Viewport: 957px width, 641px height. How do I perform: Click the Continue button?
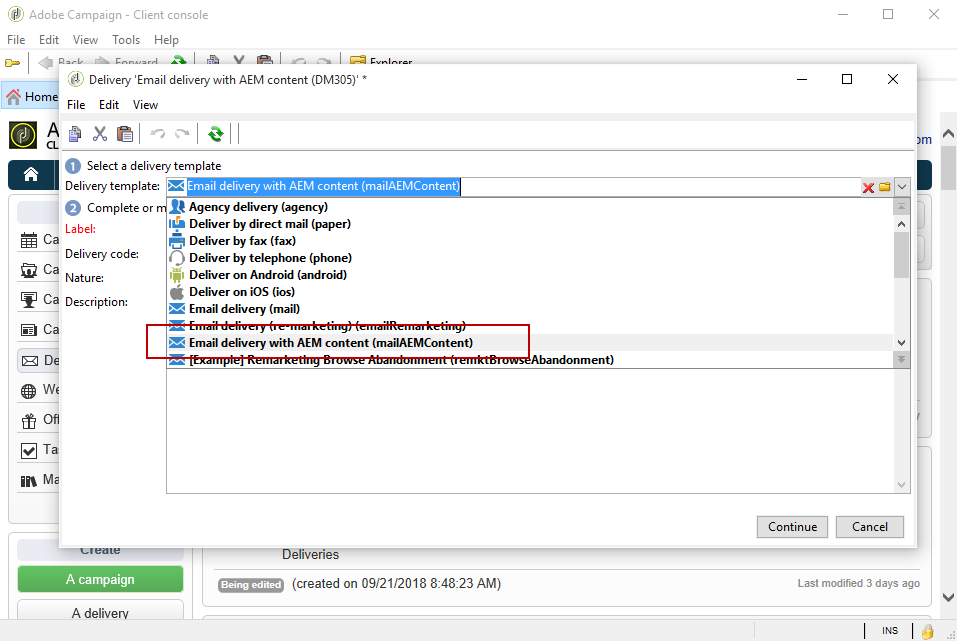pyautogui.click(x=792, y=527)
